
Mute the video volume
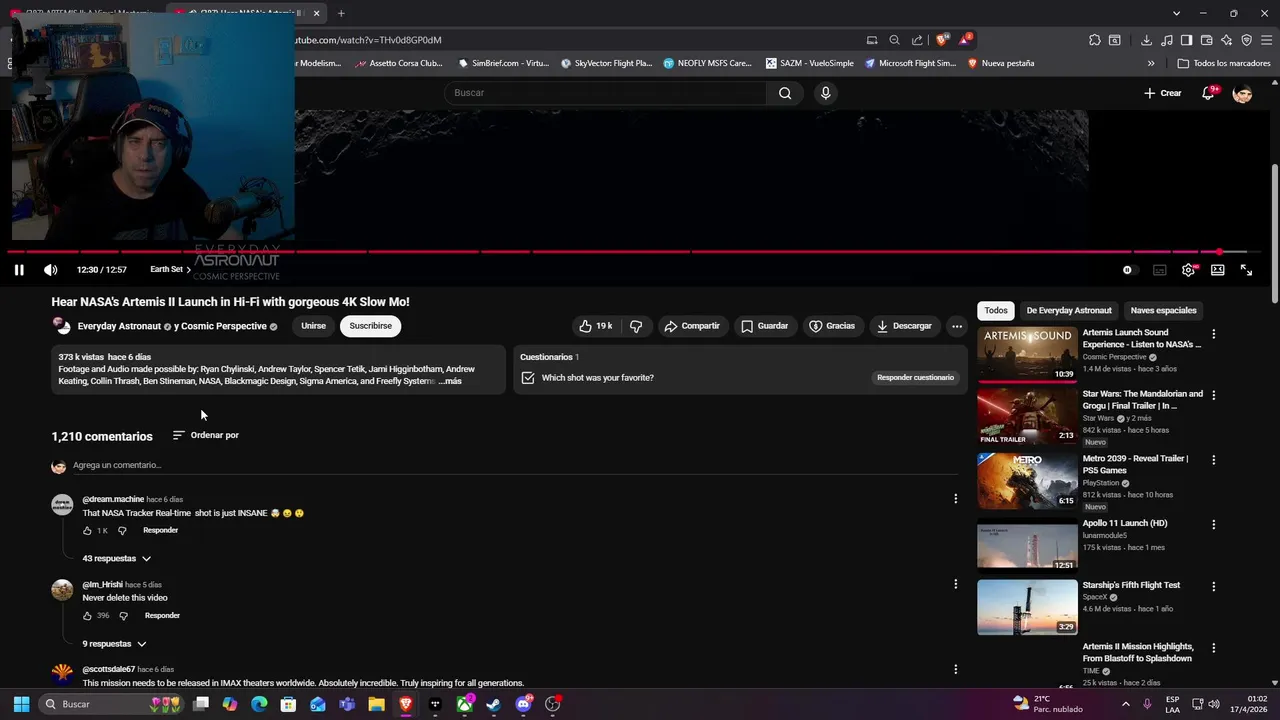click(51, 270)
